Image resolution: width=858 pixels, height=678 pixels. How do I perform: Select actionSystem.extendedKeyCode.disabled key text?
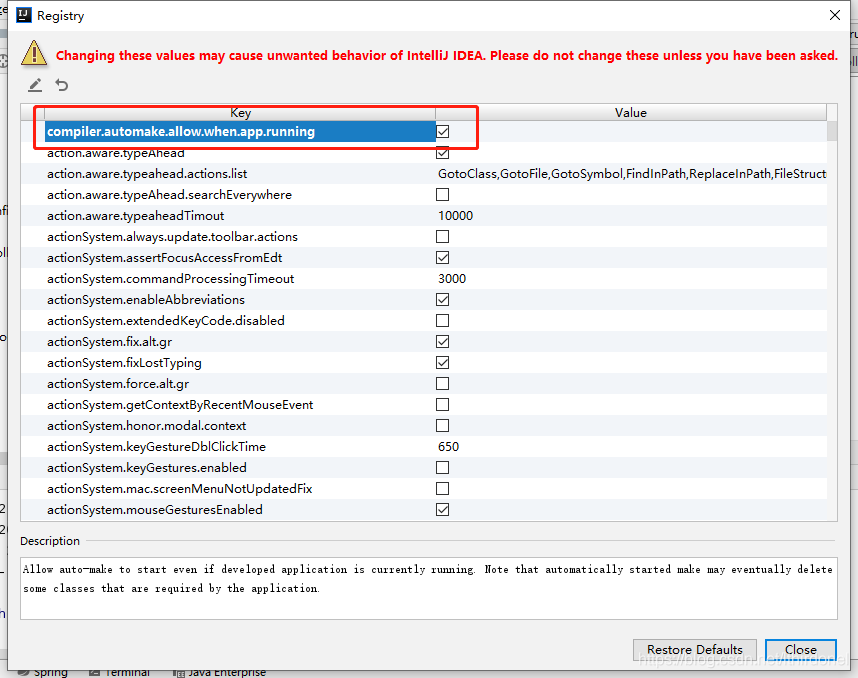166,321
